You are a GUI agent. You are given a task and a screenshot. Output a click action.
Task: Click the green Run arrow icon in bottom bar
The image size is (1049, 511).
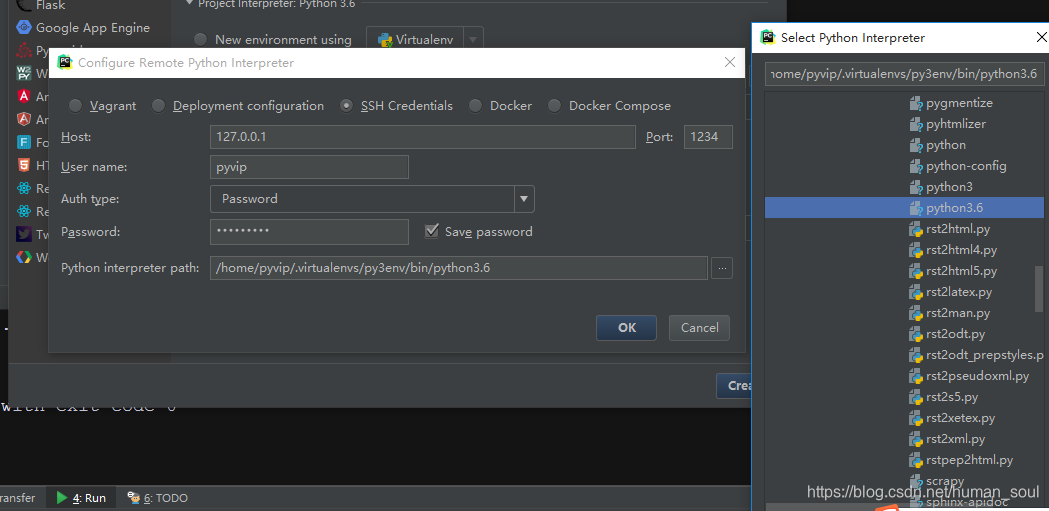click(x=62, y=498)
